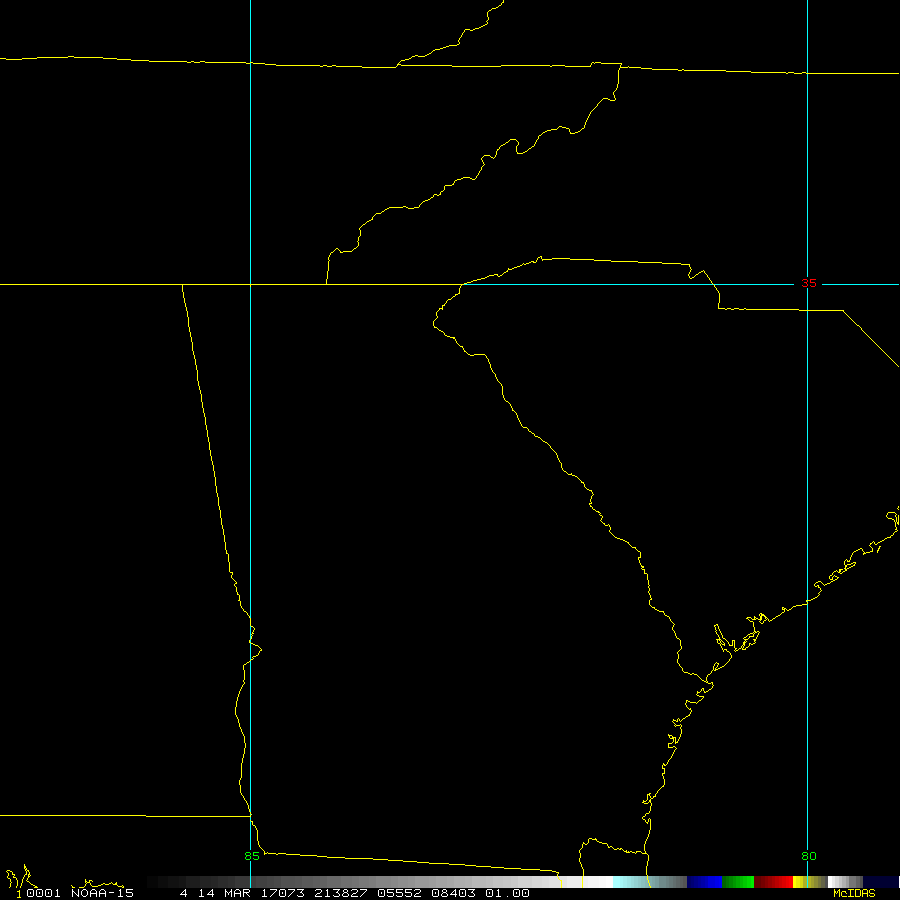Click the red segment of color bar
Screen dimensions: 900x900
pyautogui.click(x=773, y=882)
